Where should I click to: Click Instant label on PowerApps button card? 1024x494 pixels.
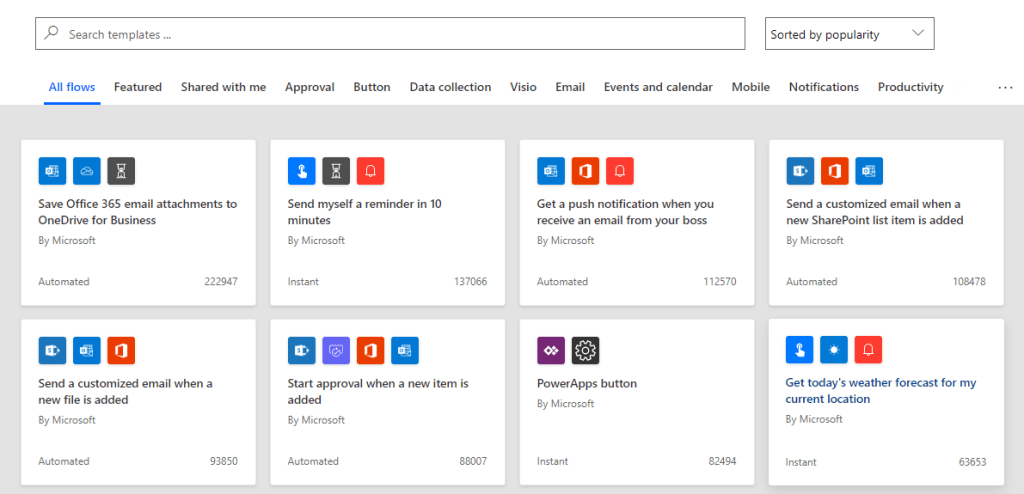point(552,461)
